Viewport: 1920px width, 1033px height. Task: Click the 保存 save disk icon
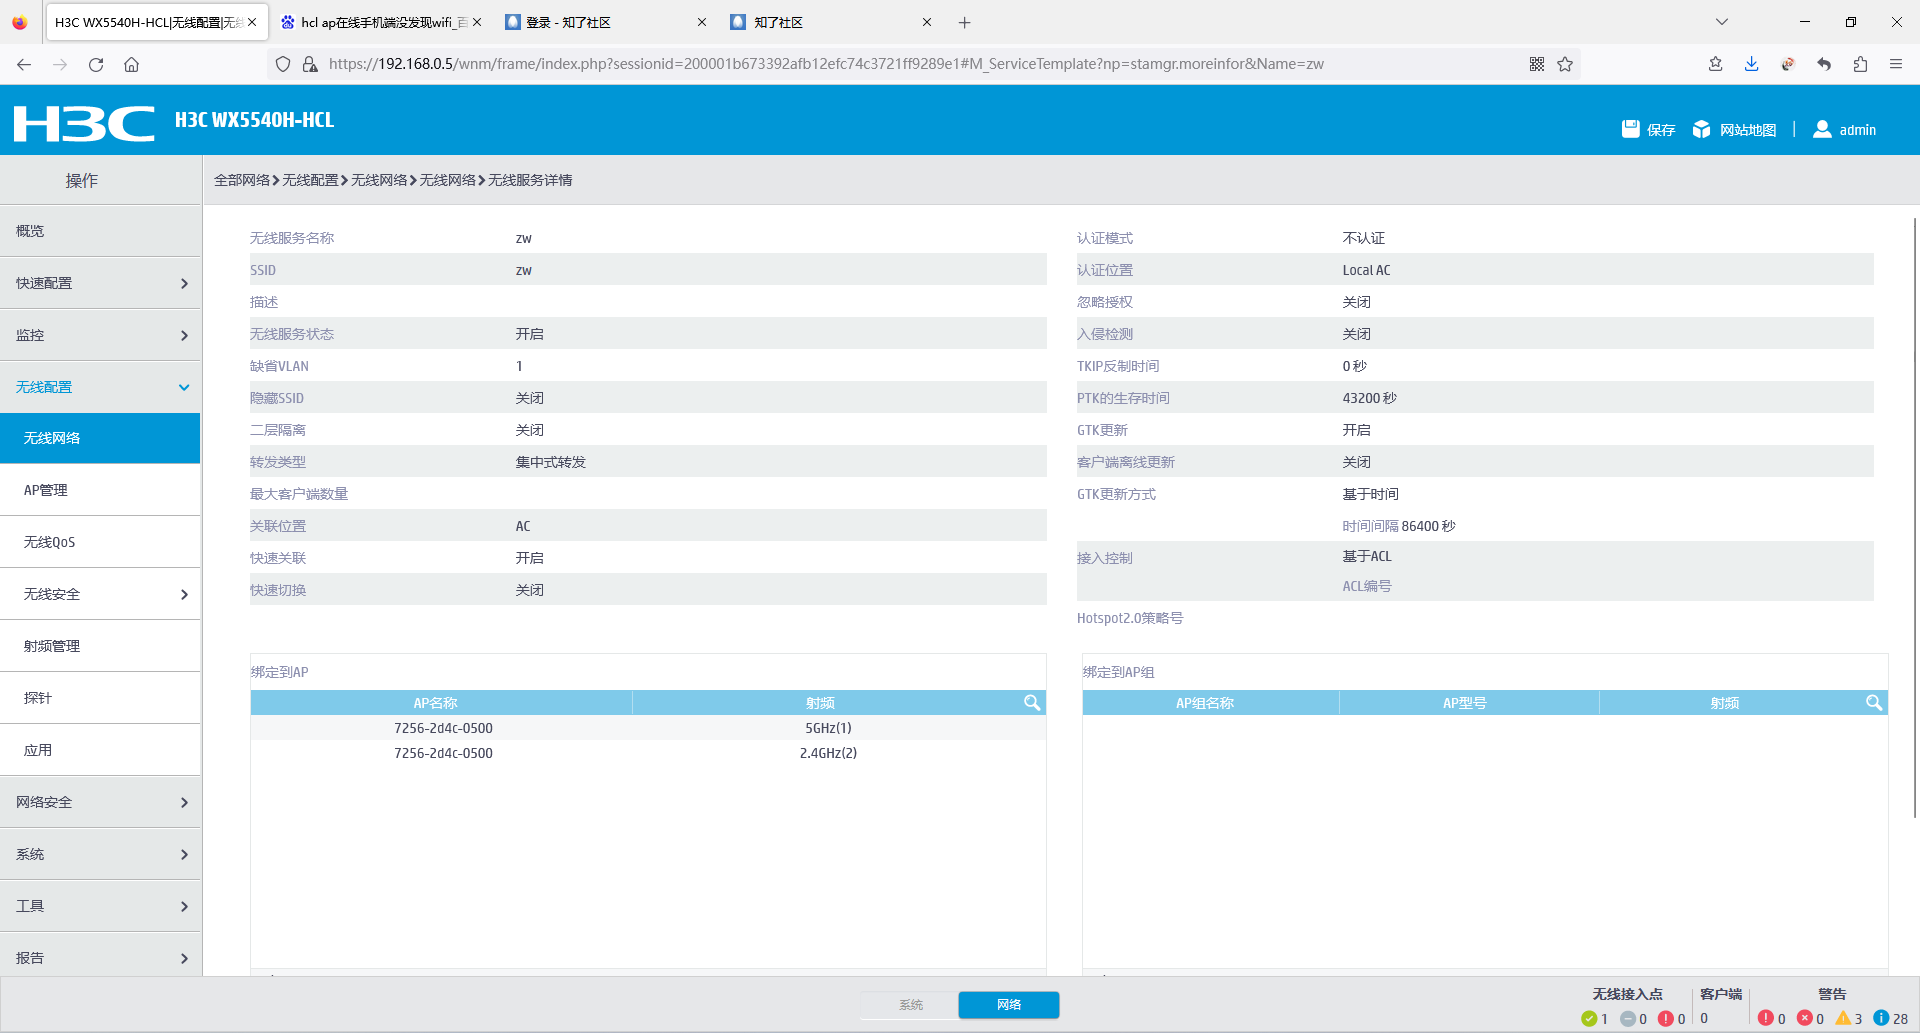coord(1631,129)
